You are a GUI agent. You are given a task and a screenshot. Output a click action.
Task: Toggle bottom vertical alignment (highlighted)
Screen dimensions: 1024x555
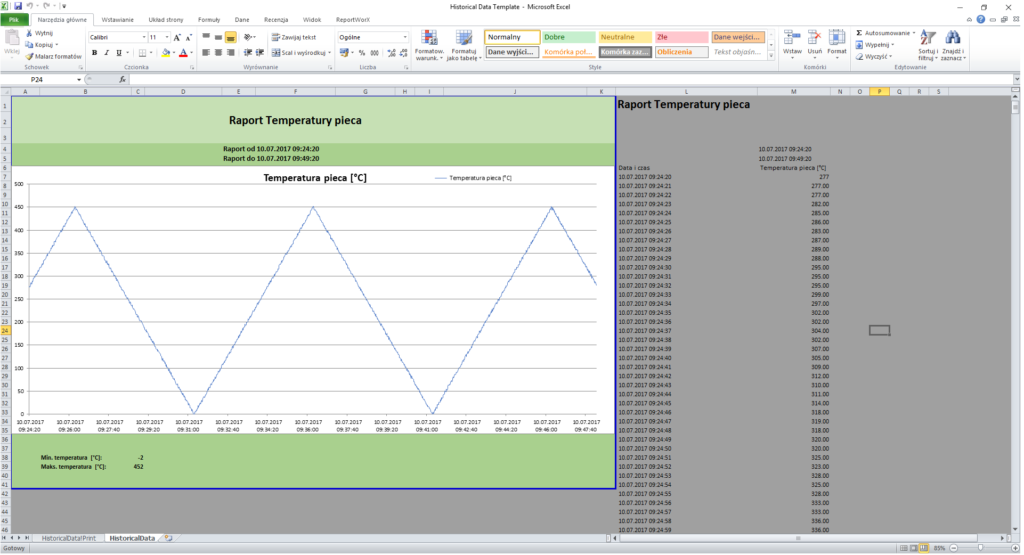pos(231,37)
